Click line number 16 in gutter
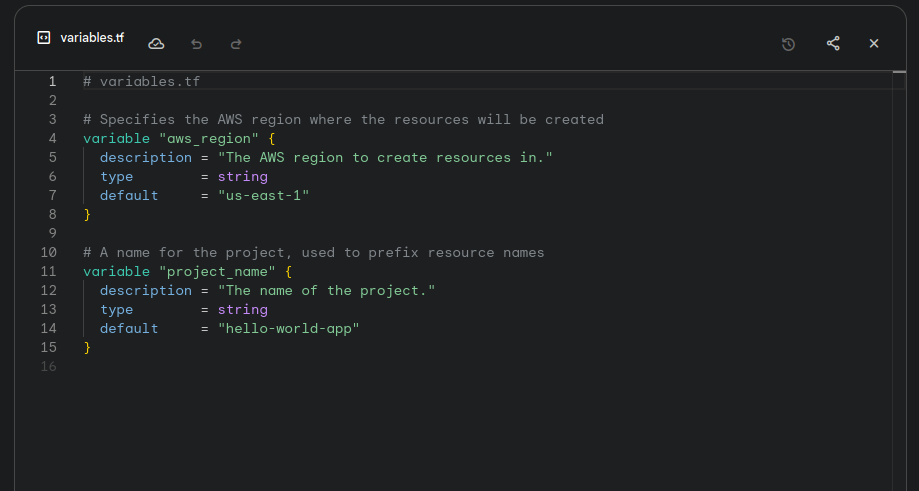919x491 pixels. pos(49,366)
